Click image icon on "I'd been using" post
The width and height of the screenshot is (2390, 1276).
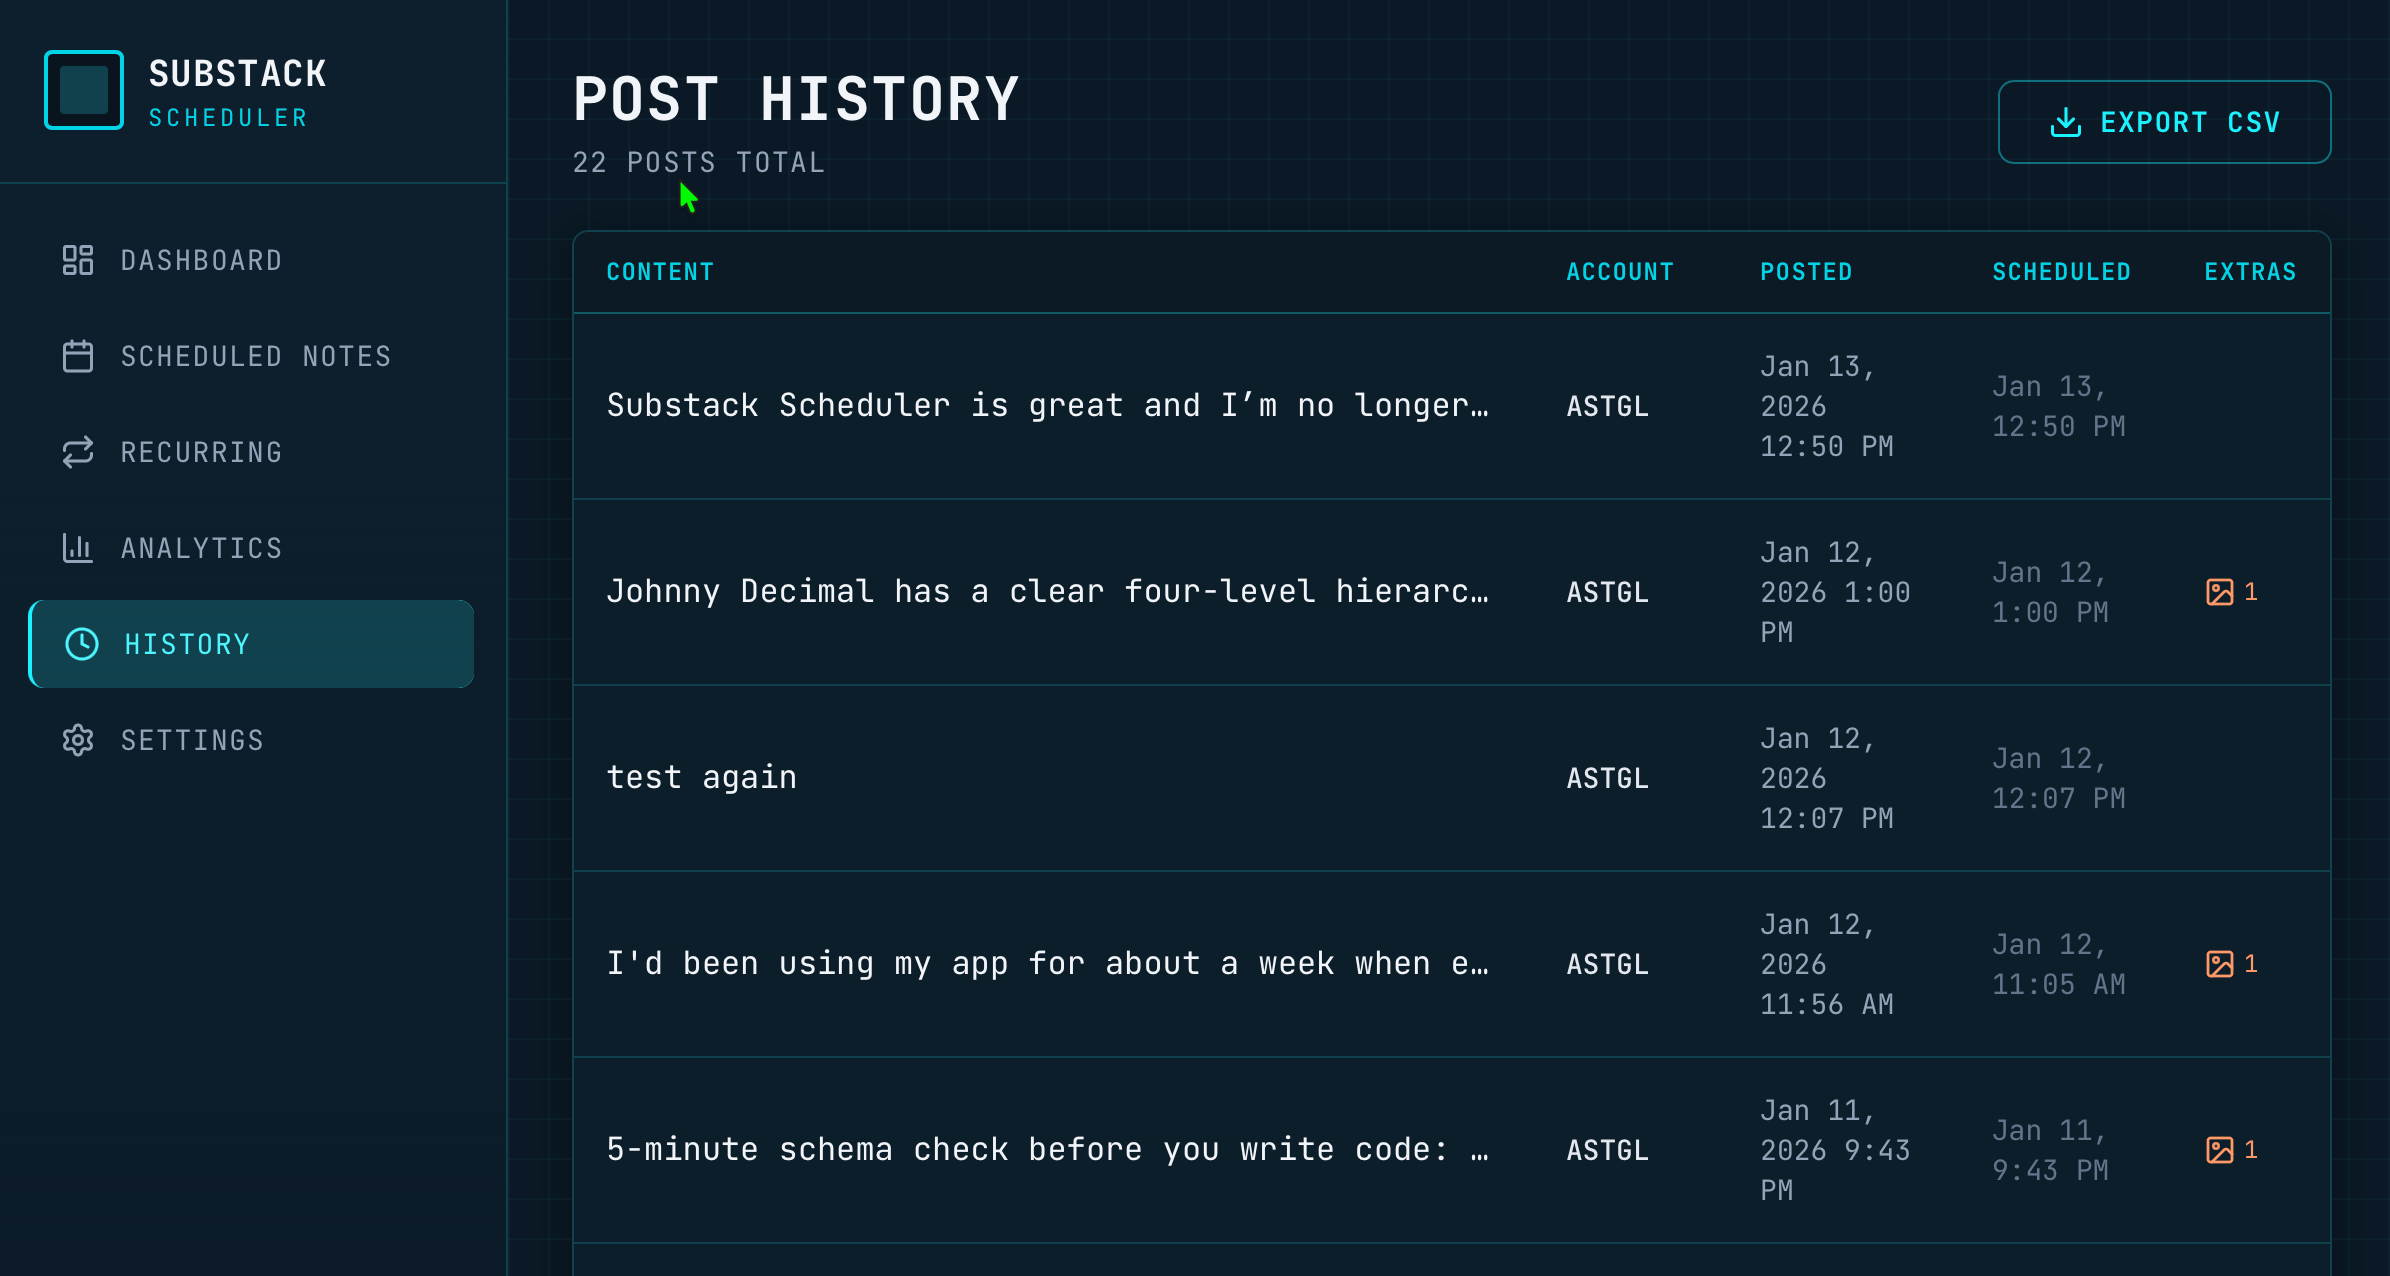tap(2219, 964)
